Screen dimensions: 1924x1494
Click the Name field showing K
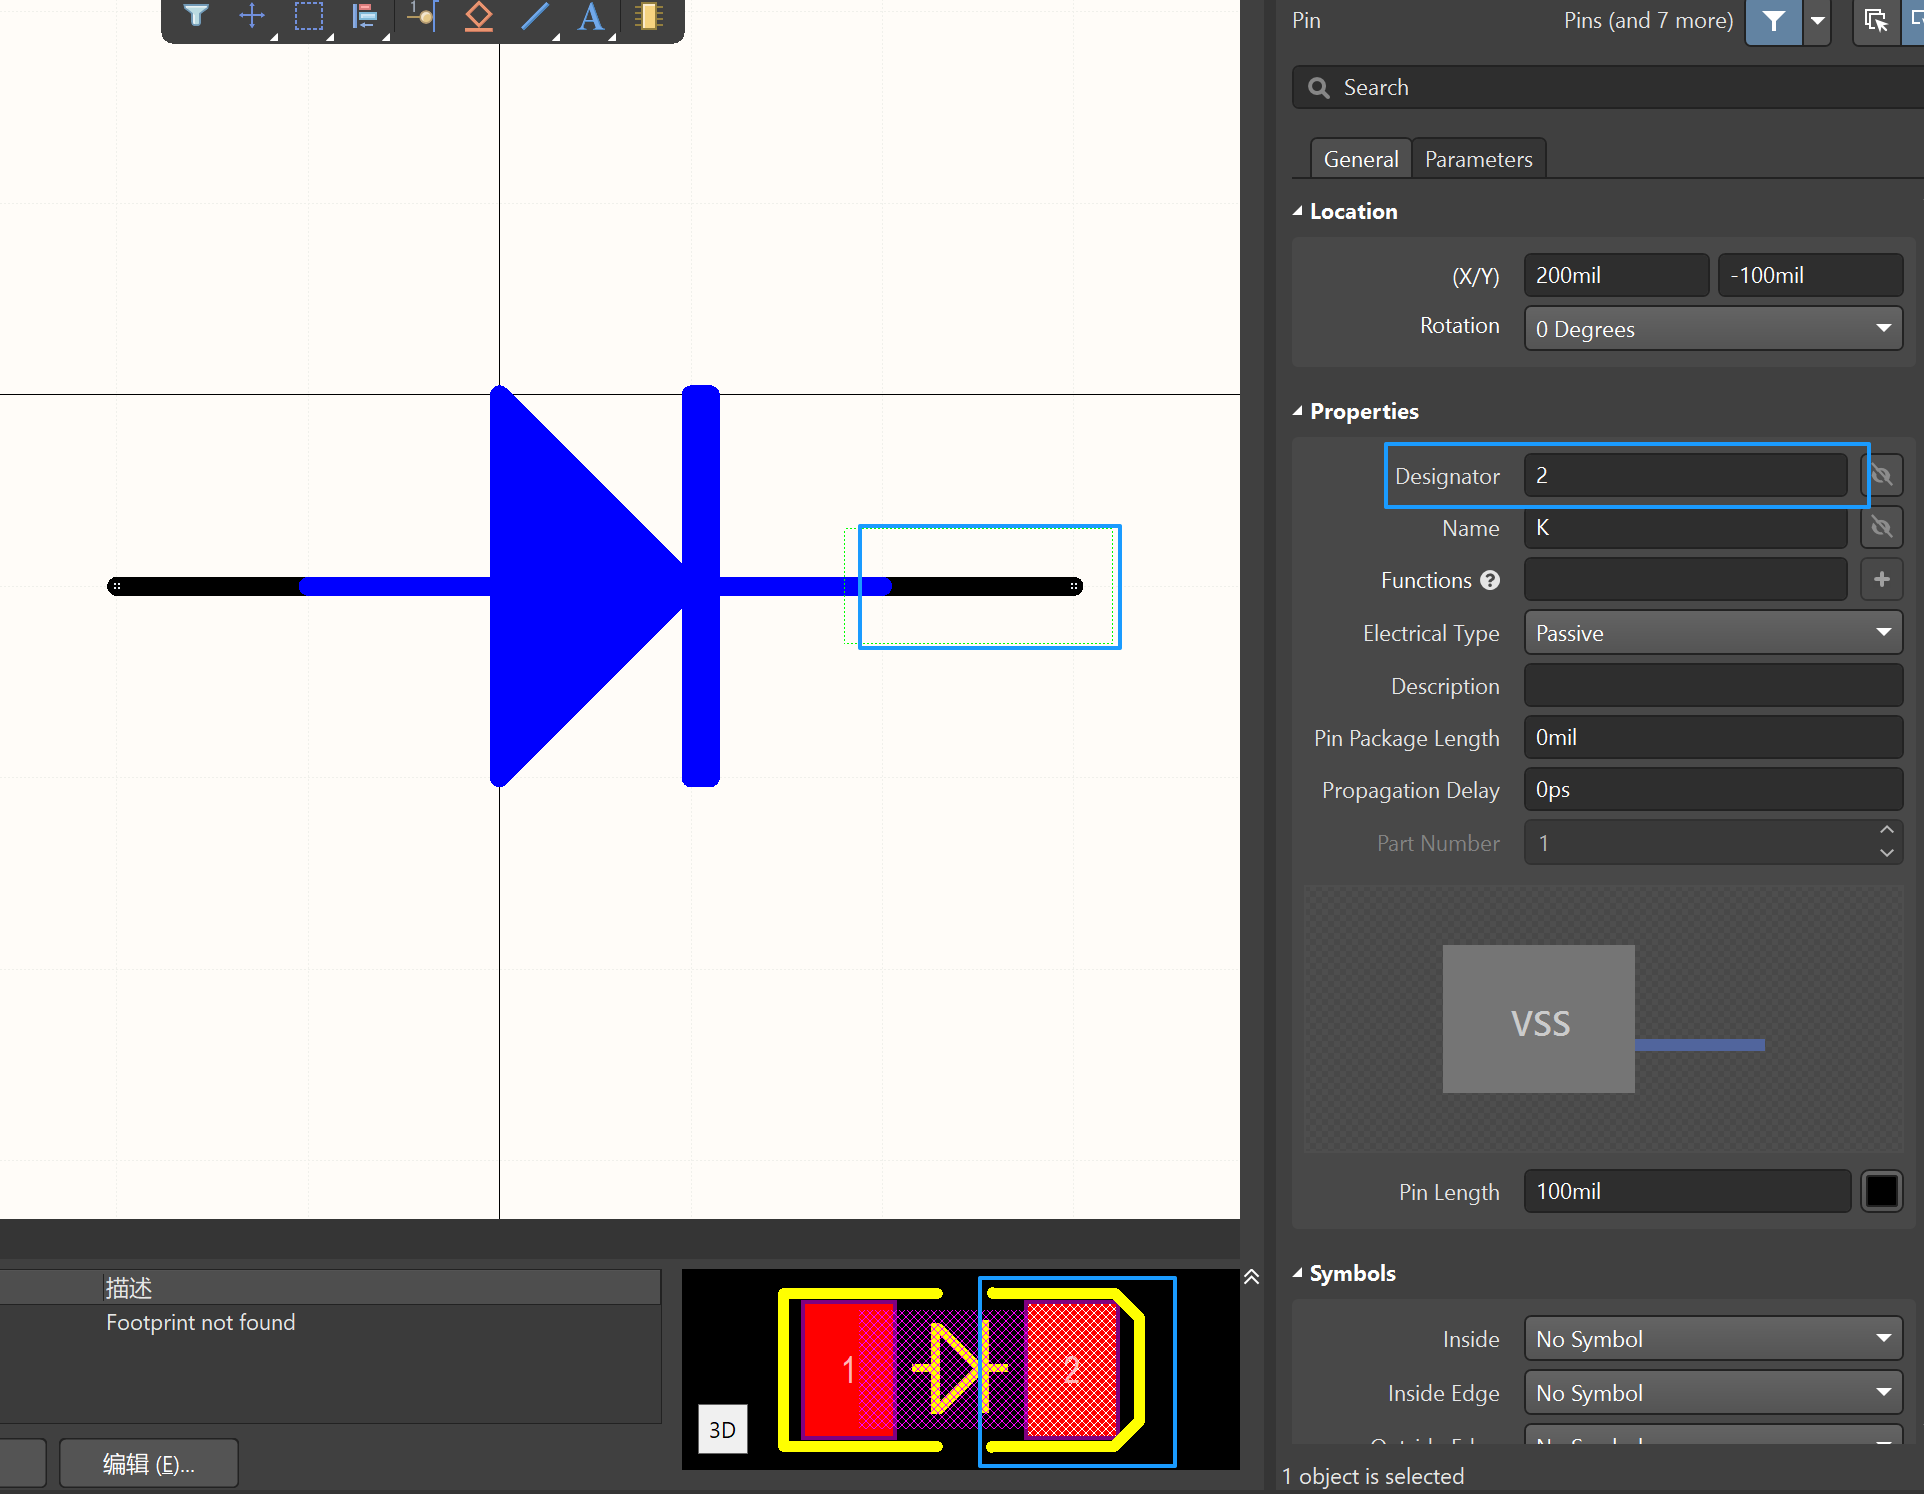coord(1685,527)
